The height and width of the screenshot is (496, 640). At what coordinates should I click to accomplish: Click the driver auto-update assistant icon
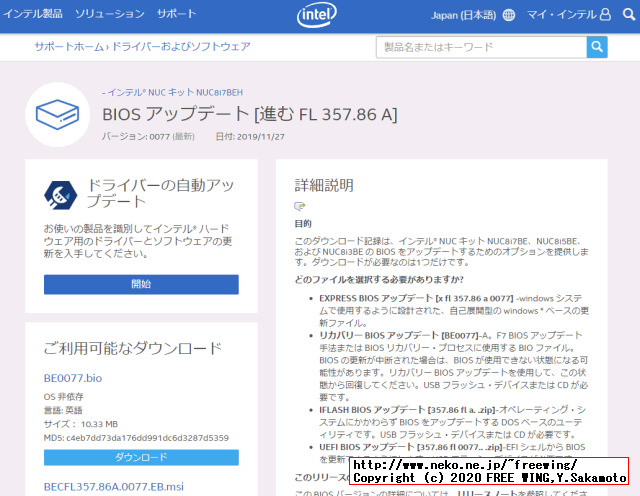pos(60,195)
